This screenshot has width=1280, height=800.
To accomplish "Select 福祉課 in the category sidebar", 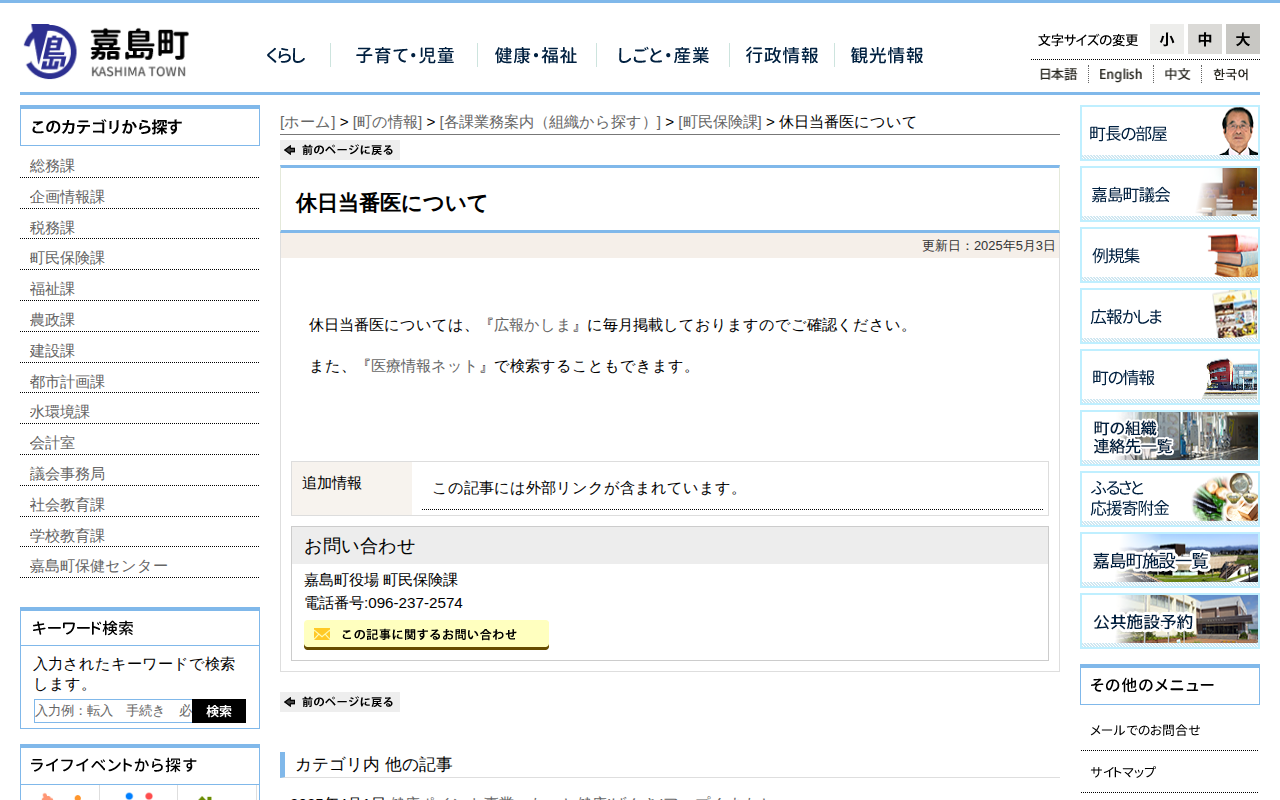I will [52, 289].
